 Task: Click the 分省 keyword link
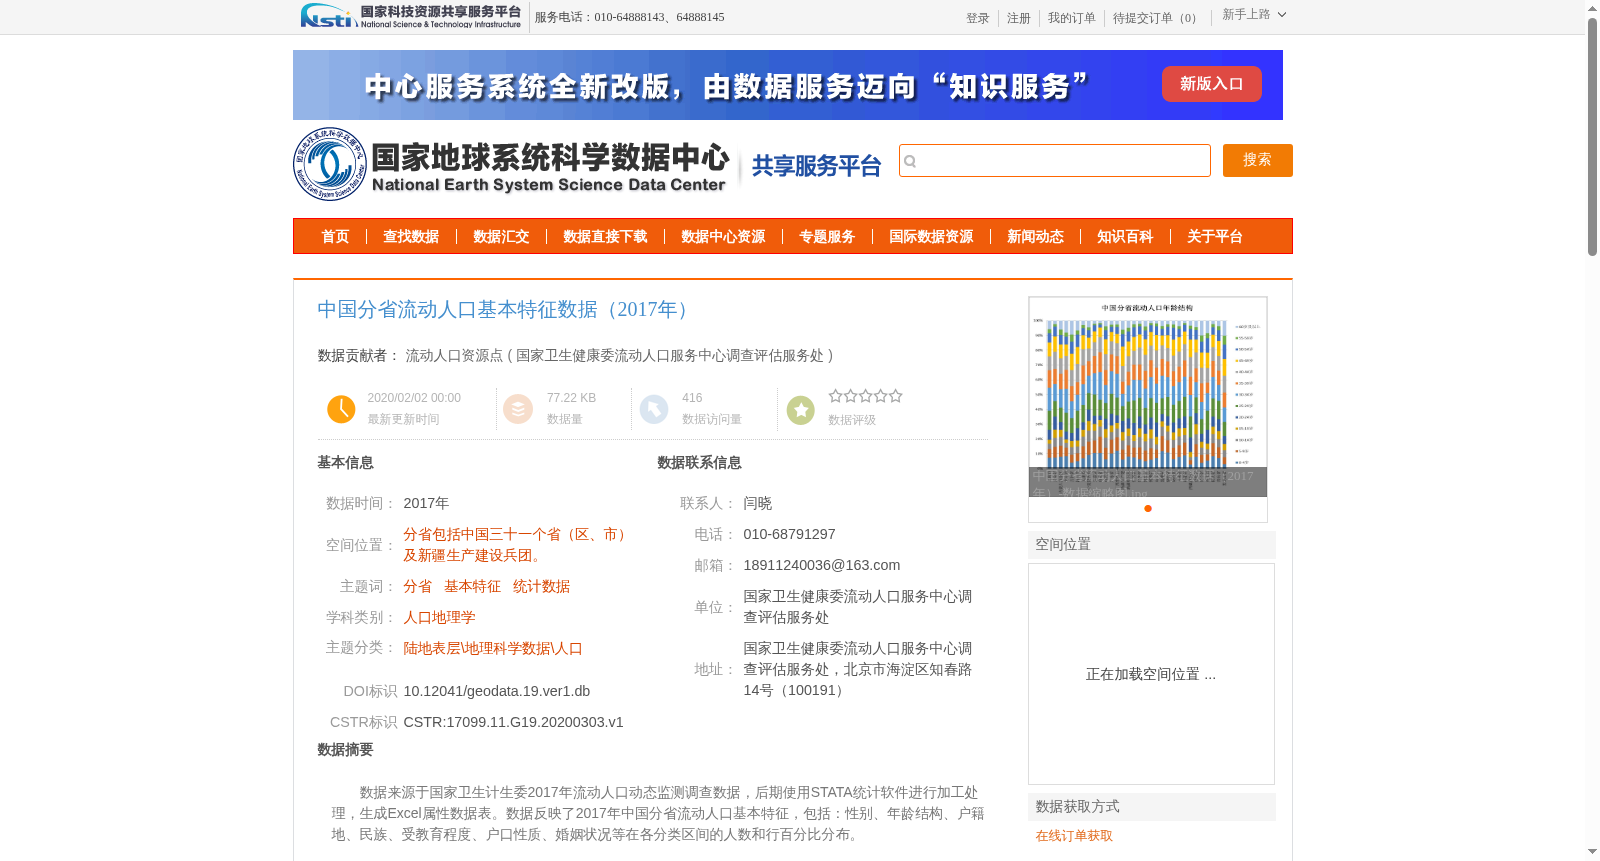pyautogui.click(x=418, y=587)
